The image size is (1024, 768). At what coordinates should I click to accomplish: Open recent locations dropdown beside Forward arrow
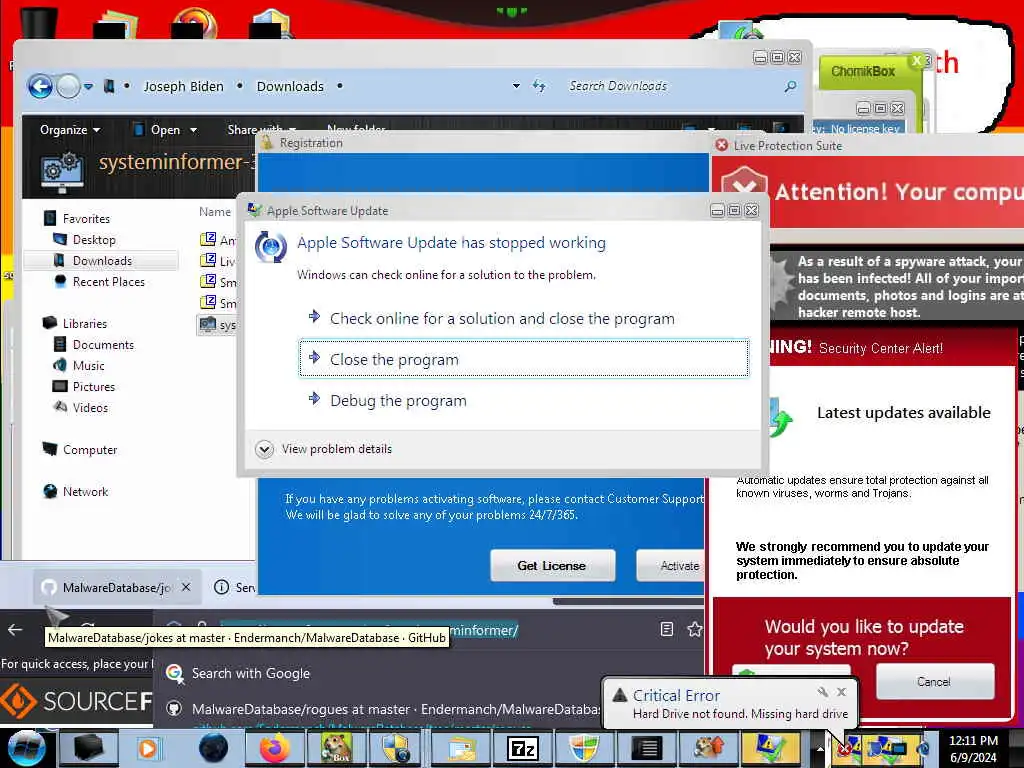88,86
